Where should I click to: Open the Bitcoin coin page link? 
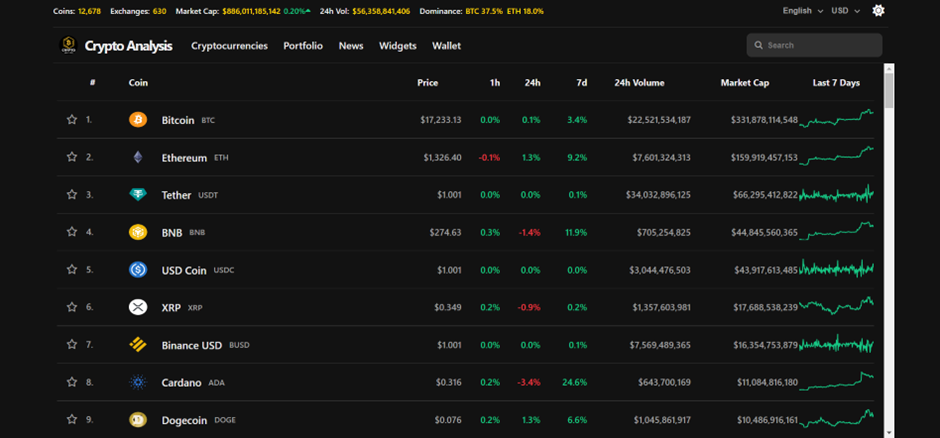pos(178,120)
